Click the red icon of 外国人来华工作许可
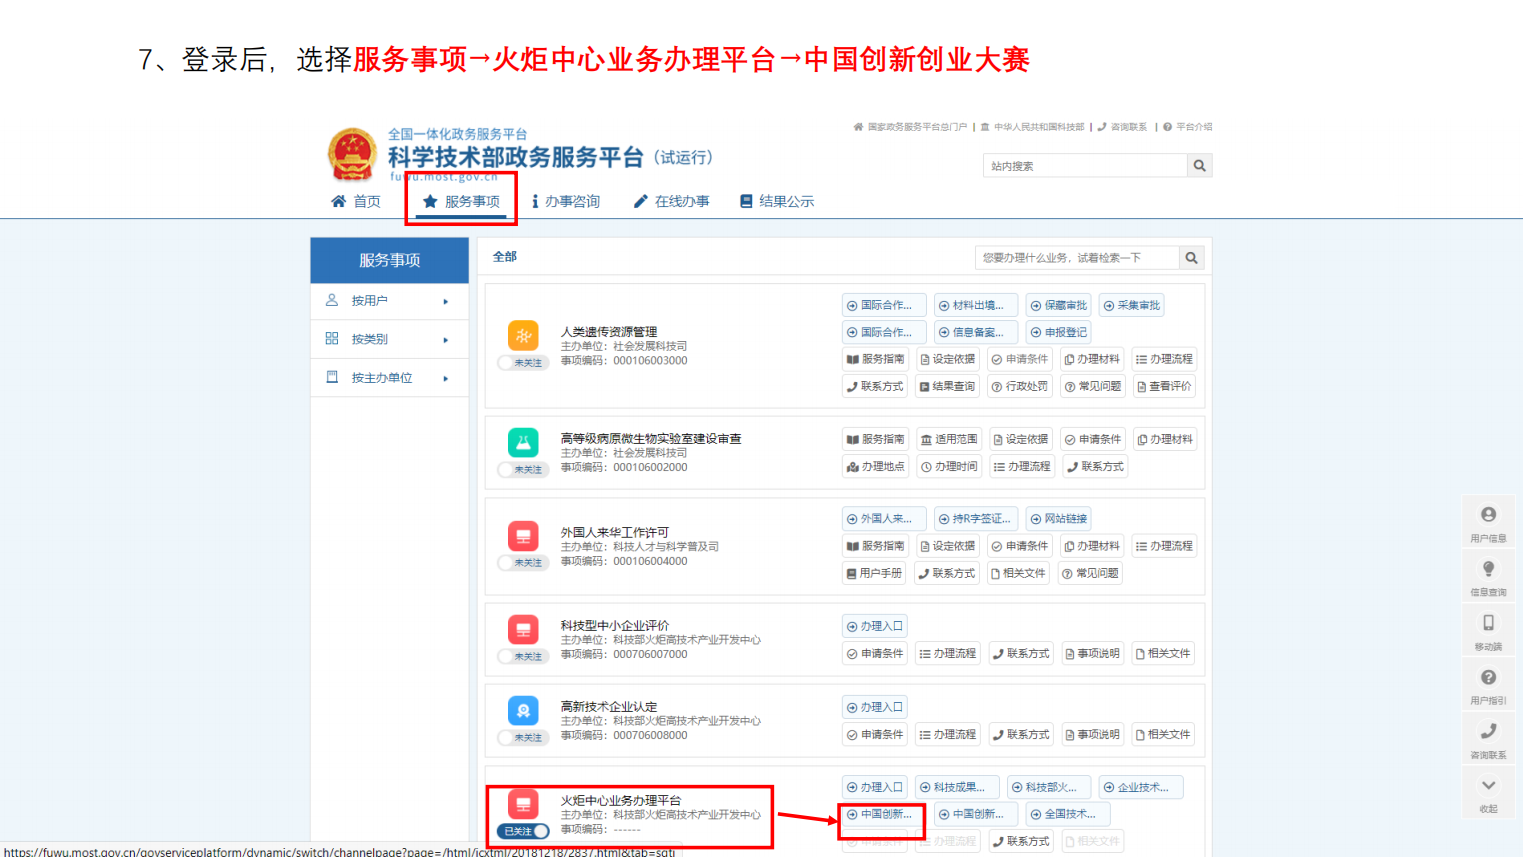Screen dimensions: 1524x857 [x=523, y=536]
